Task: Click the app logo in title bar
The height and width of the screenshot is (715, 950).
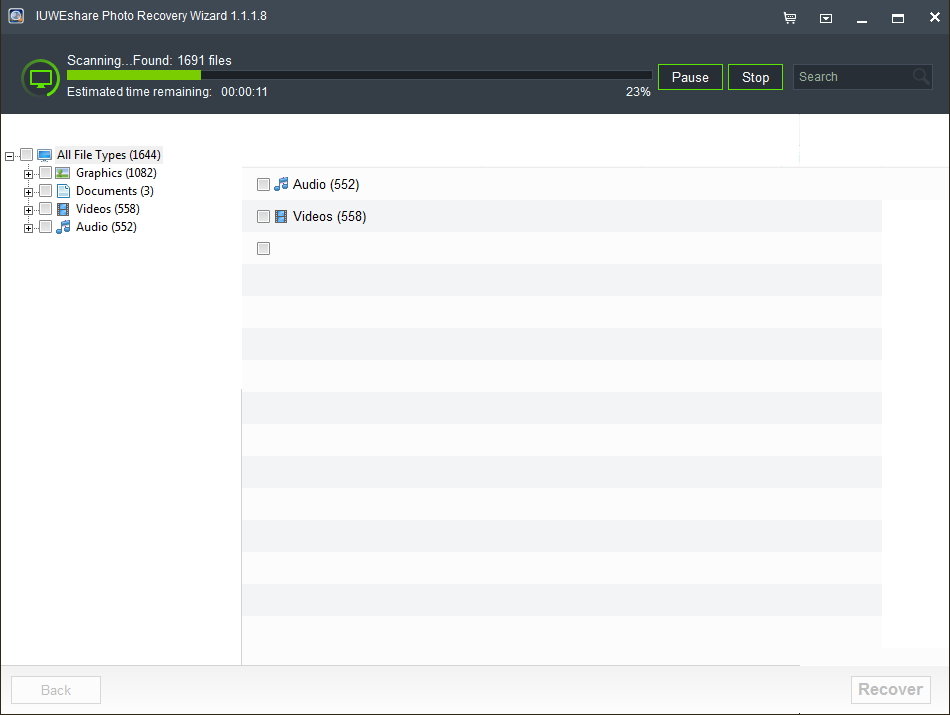Action: (16, 16)
